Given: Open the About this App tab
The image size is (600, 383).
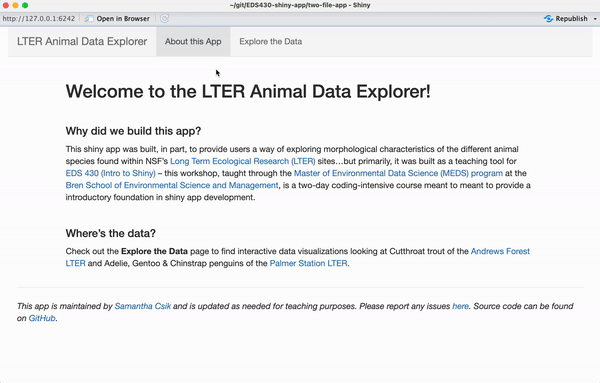Looking at the screenshot, I should (x=193, y=41).
